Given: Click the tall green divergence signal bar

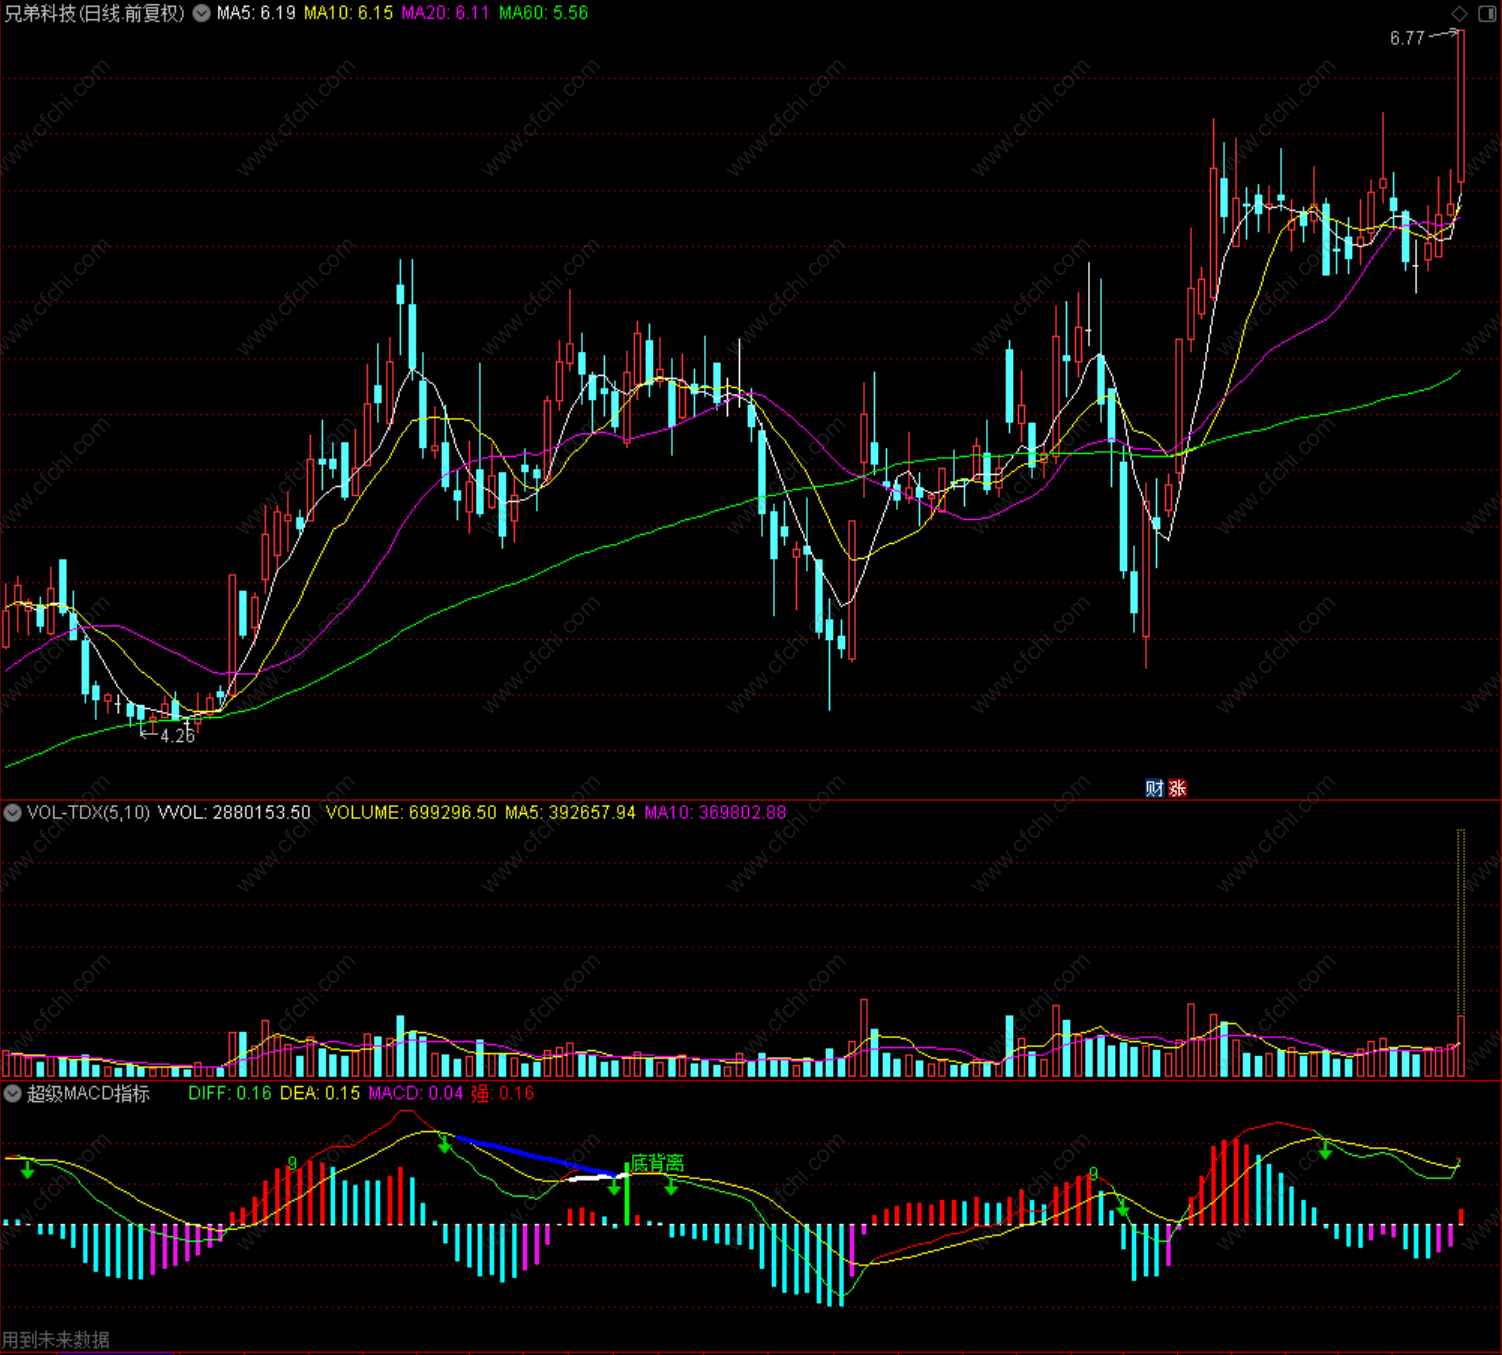Looking at the screenshot, I should (x=627, y=1194).
